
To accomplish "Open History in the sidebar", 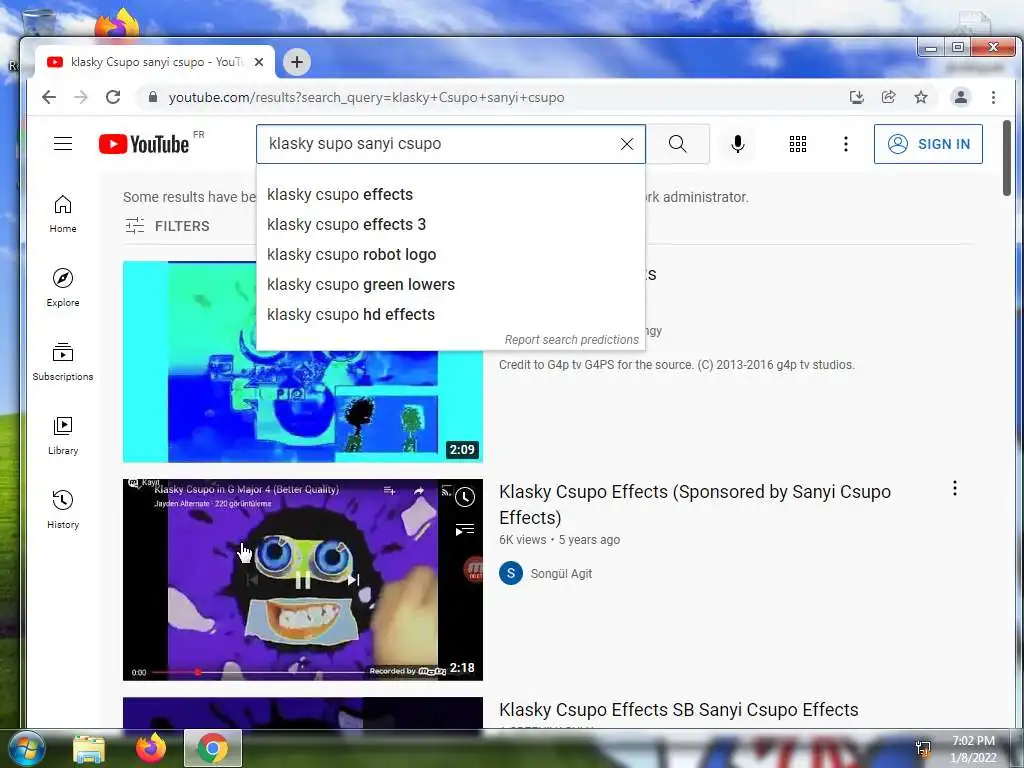I will click(x=63, y=509).
